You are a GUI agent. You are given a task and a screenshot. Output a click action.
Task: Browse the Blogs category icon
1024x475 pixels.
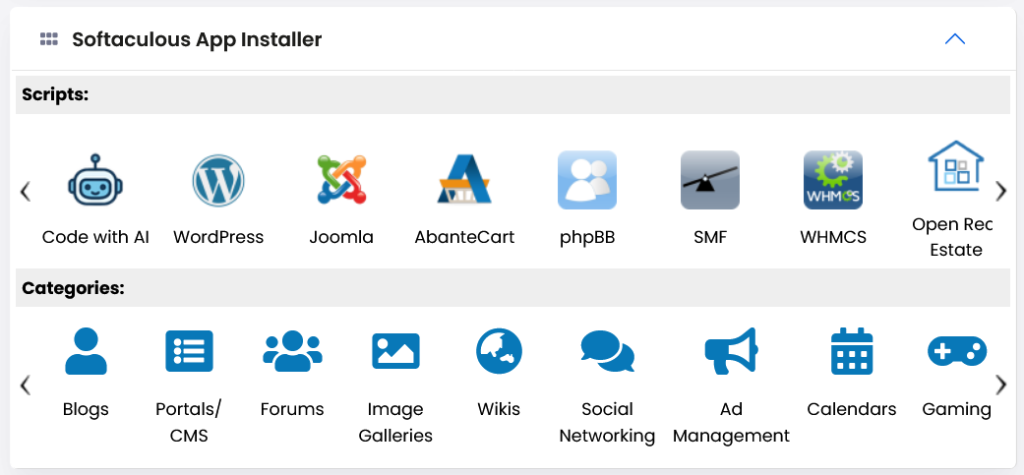coord(86,352)
